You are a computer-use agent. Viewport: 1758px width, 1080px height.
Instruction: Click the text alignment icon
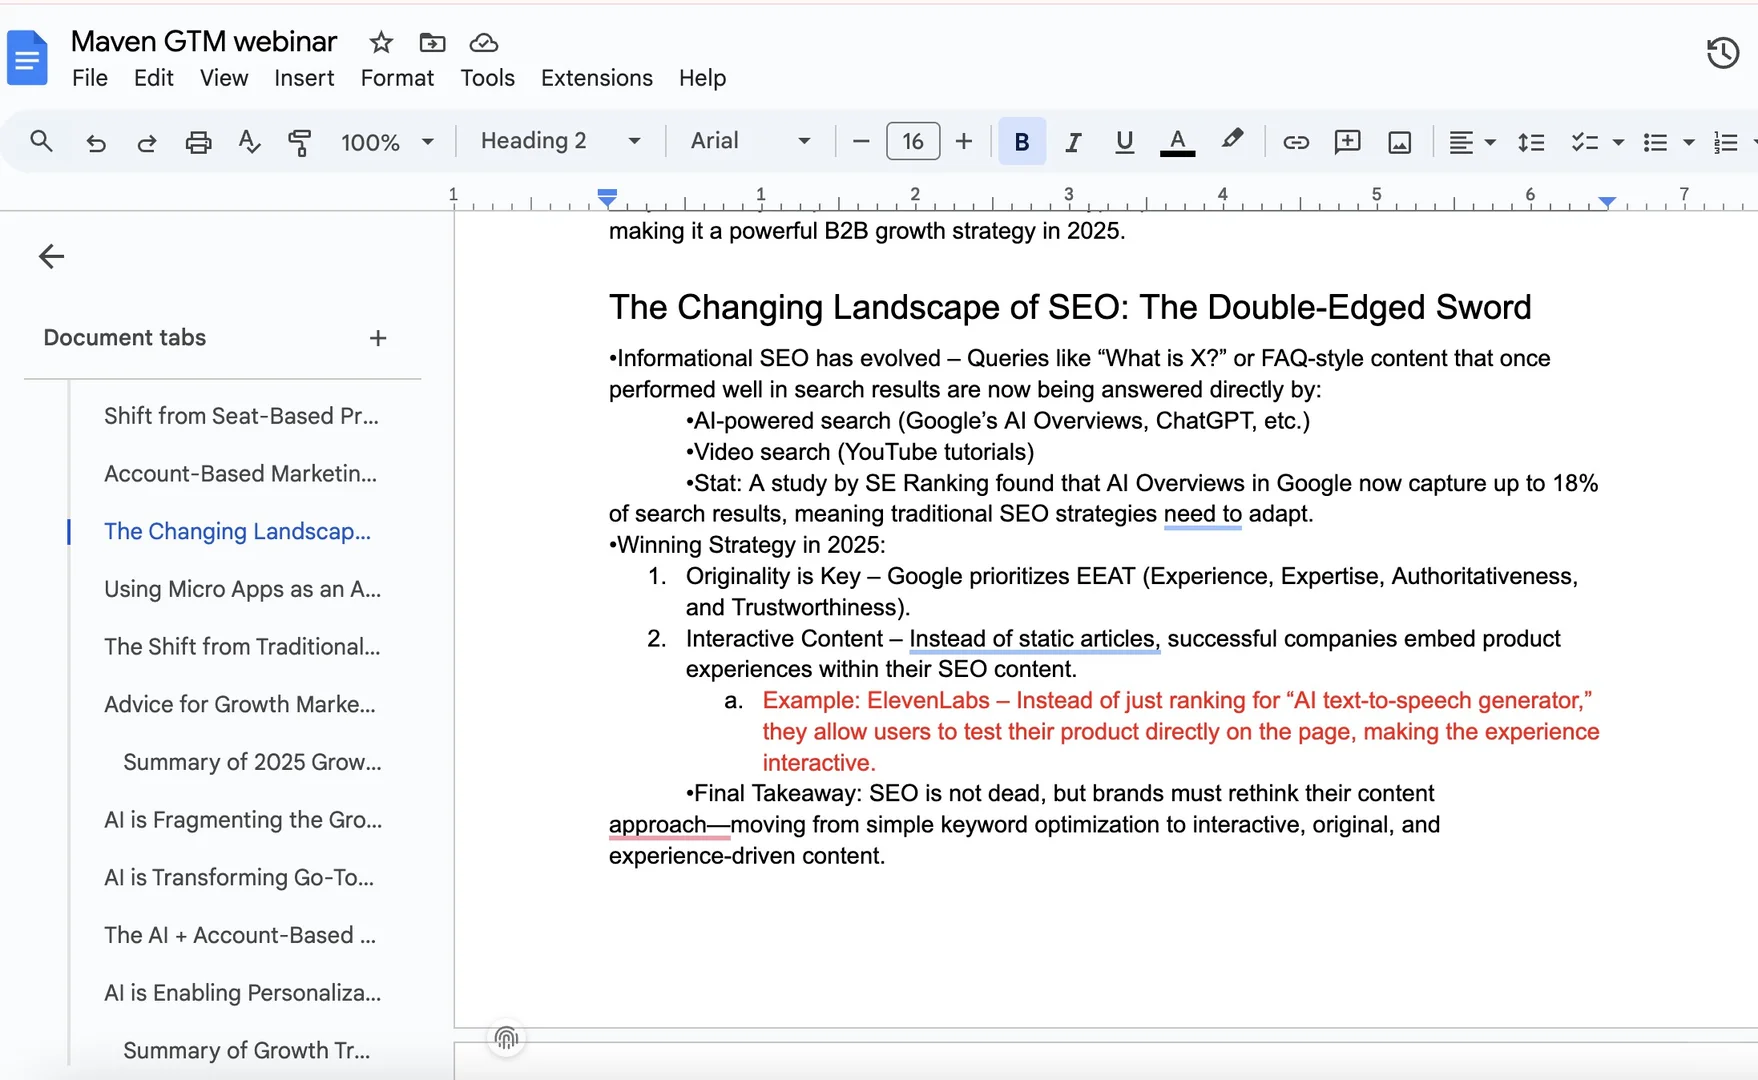coord(1461,142)
